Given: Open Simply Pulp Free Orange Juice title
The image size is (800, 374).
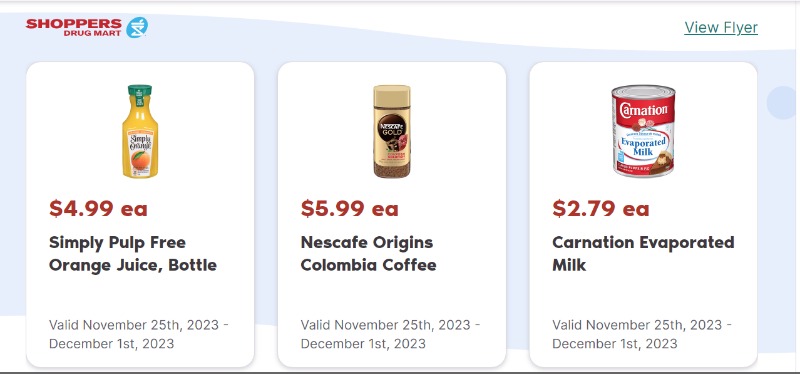Looking at the screenshot, I should point(133,254).
